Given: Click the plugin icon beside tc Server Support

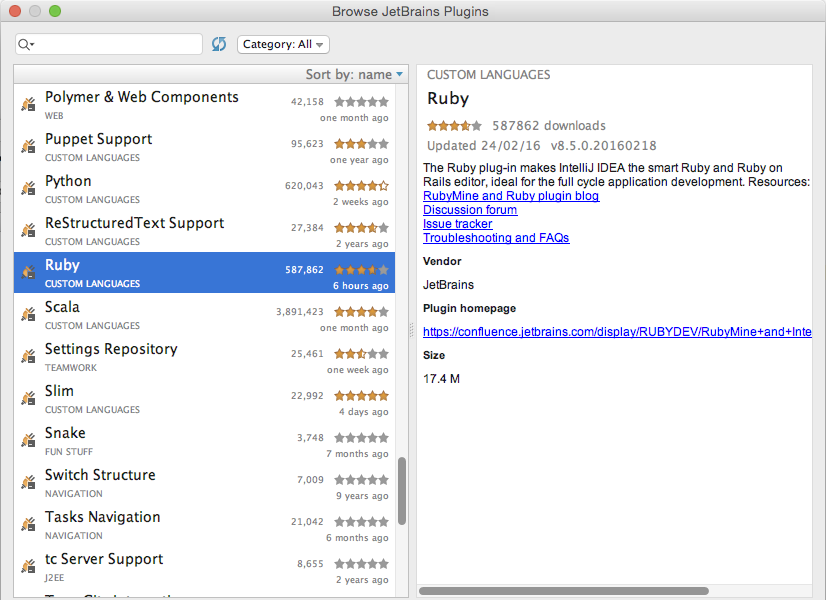Looking at the screenshot, I should (x=28, y=566).
